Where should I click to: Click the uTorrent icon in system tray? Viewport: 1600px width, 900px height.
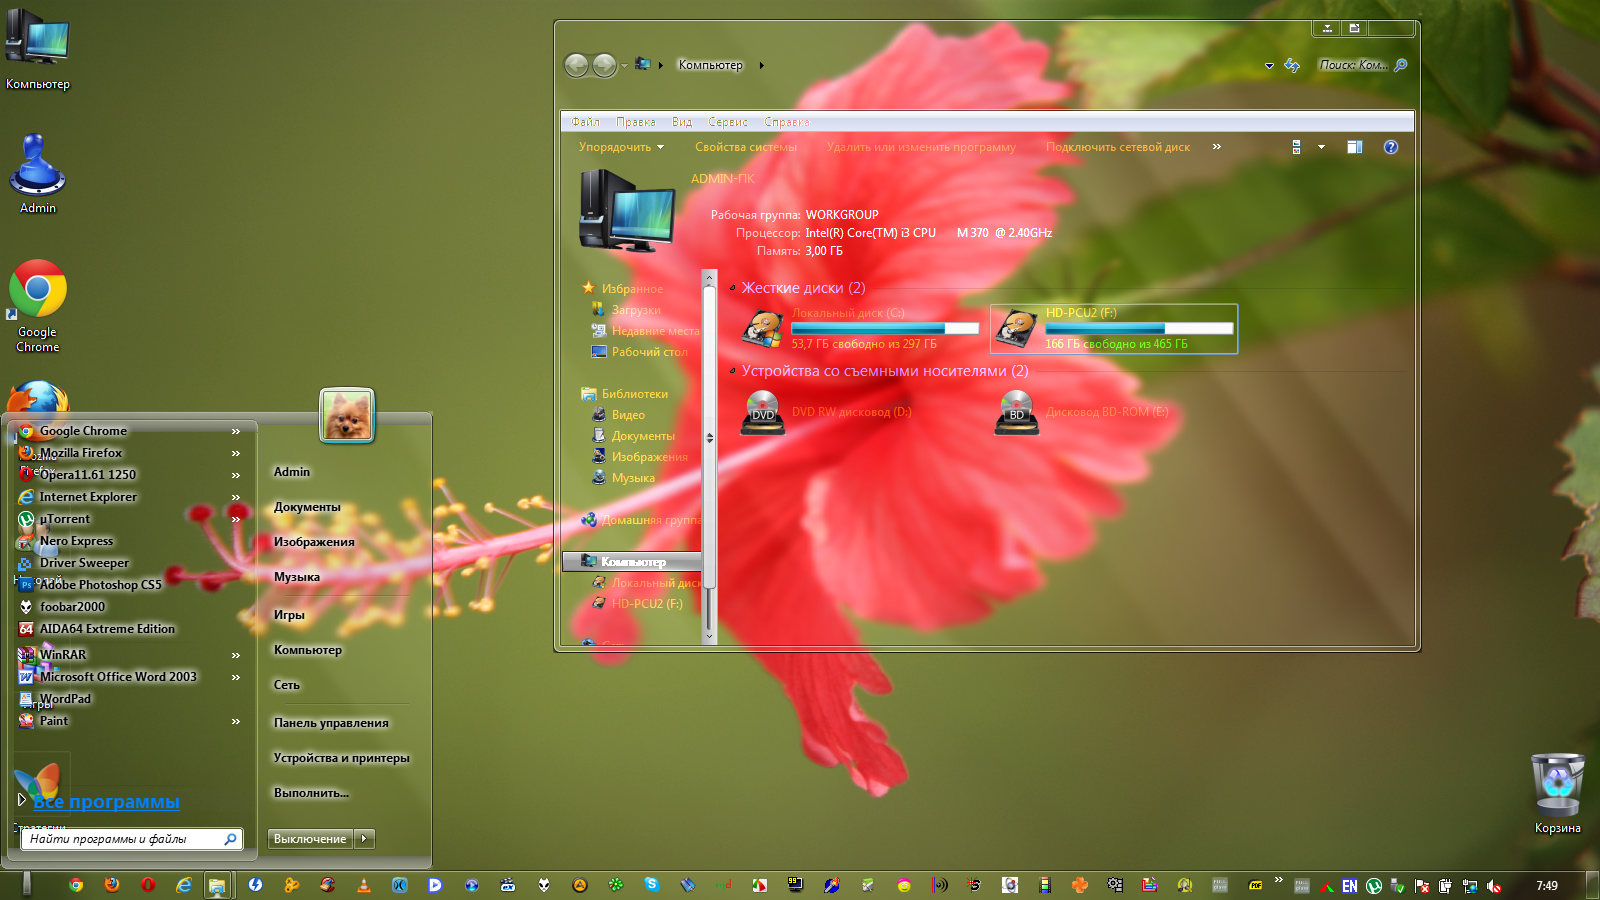pyautogui.click(x=1374, y=886)
